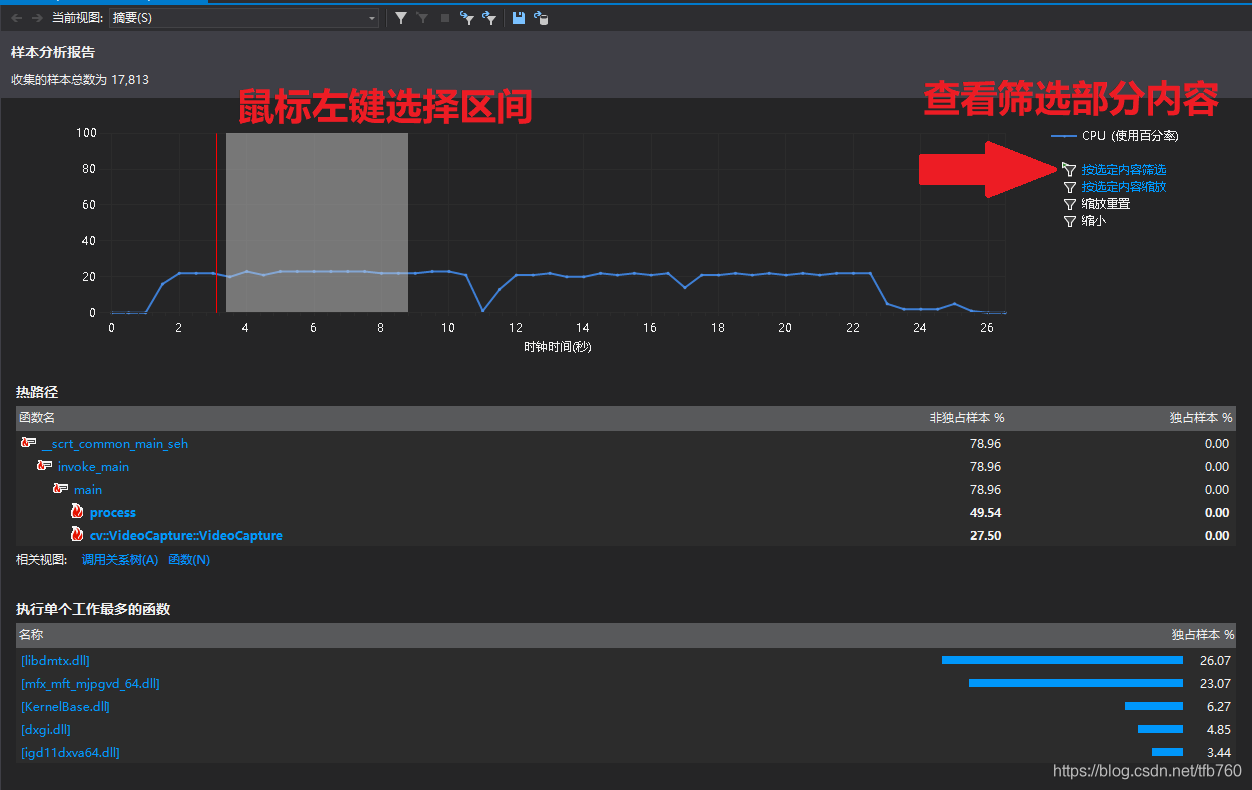Open the process hot path function

click(113, 513)
